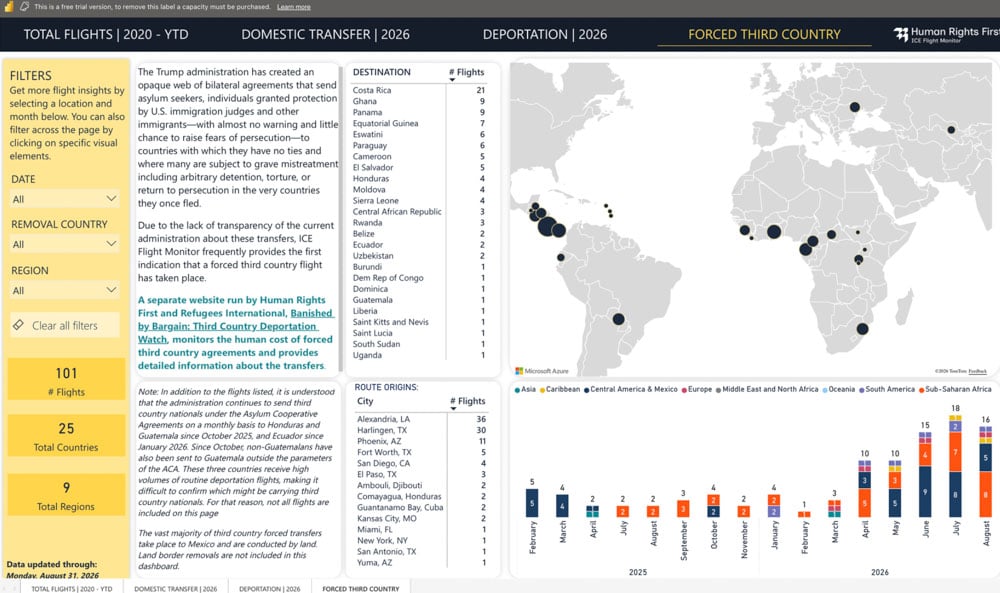Toggle the Oceania legend item

point(839,389)
